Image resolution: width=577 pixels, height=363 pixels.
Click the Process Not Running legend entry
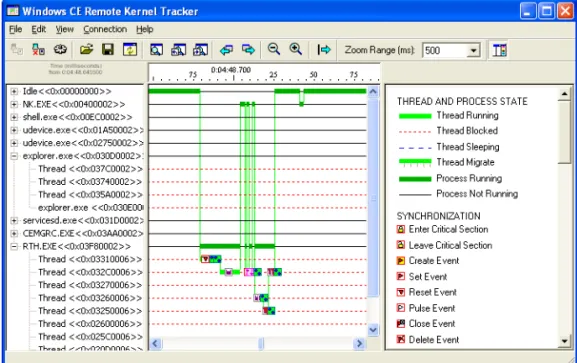pos(458,194)
